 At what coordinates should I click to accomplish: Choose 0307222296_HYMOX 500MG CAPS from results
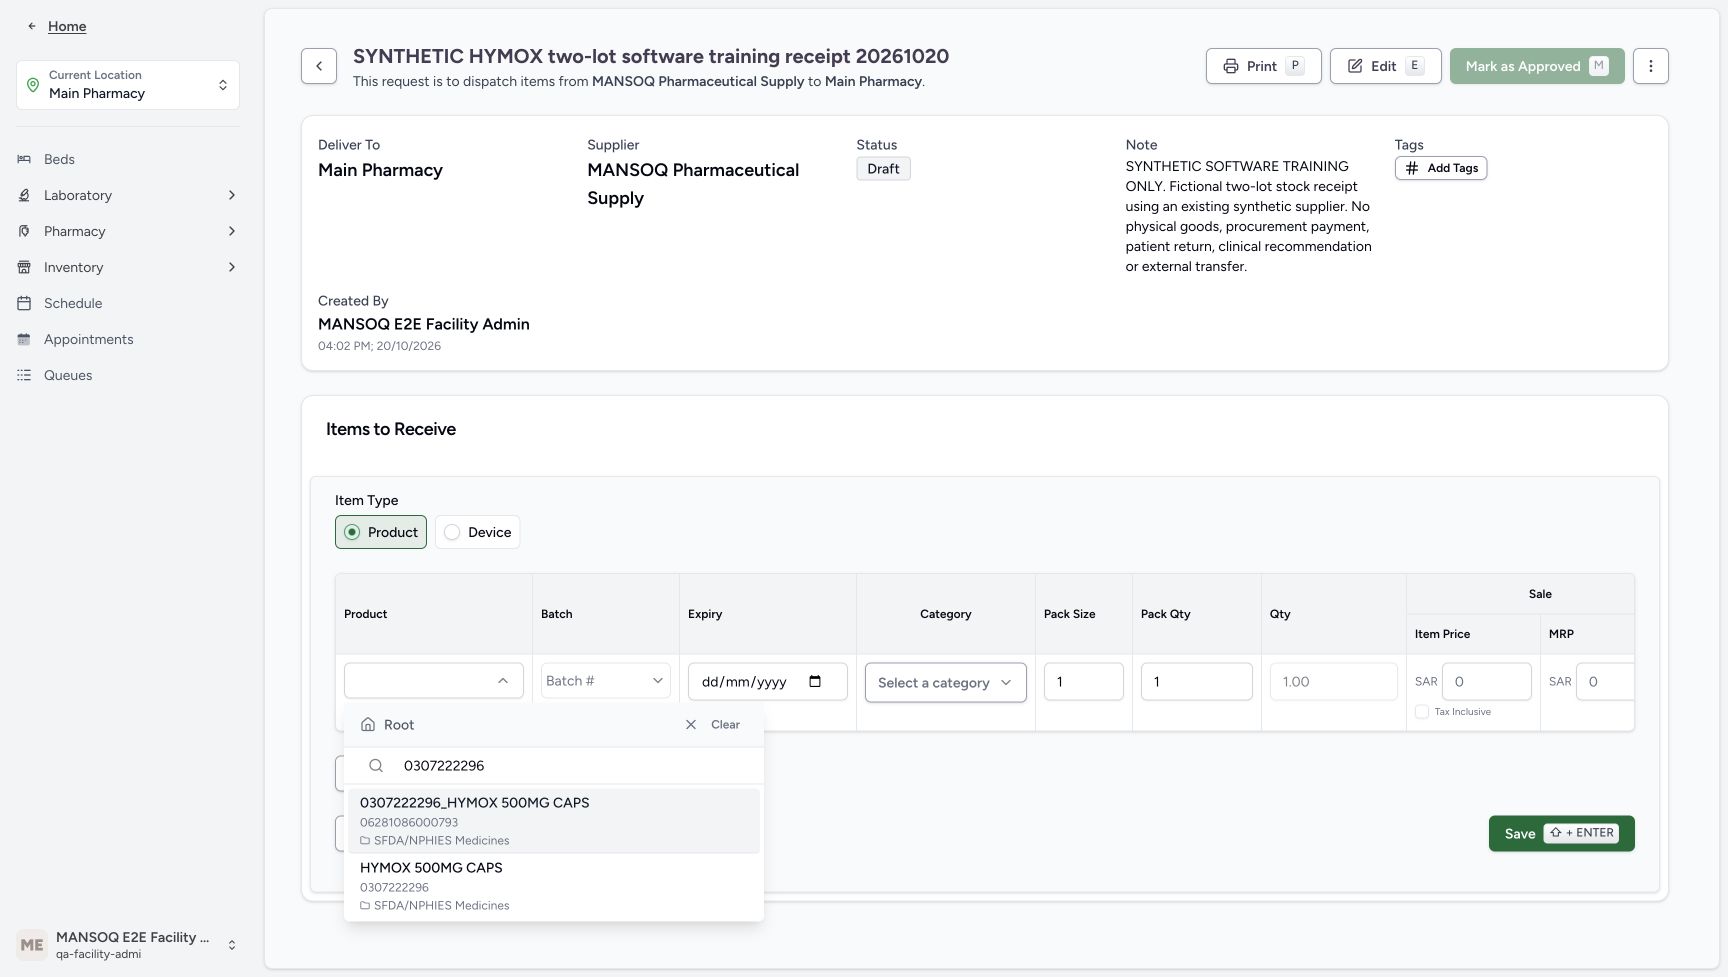[554, 821]
